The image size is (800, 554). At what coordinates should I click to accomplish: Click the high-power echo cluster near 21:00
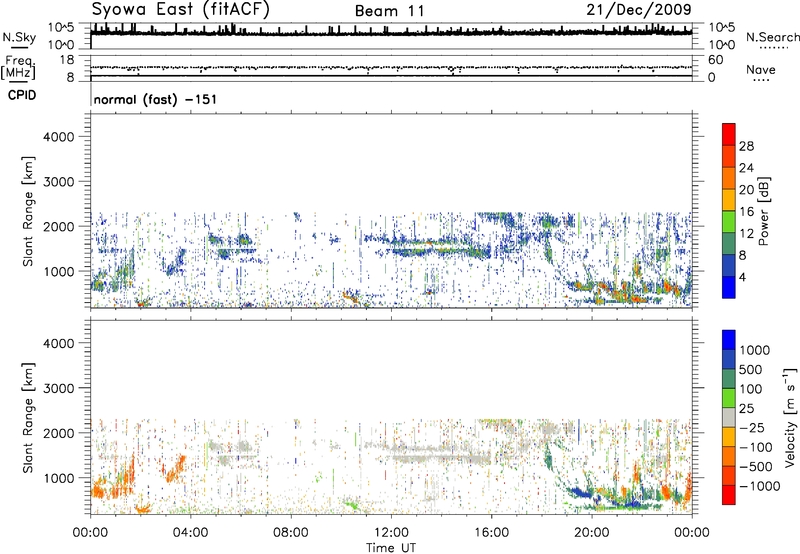[620, 292]
